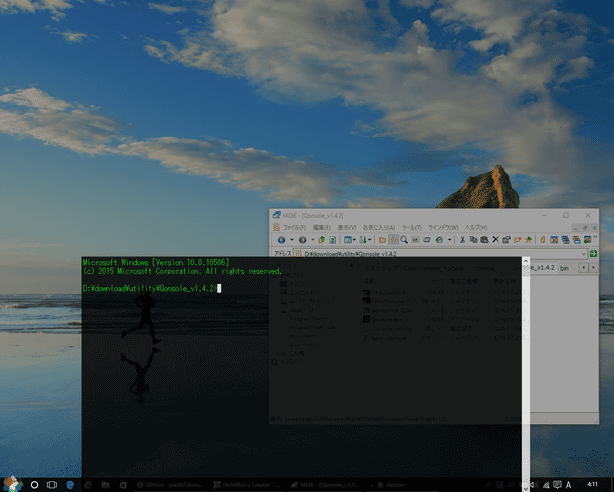Open the ヘルプ(H) menu in MDIE
This screenshot has height=492, width=614.
click(476, 228)
